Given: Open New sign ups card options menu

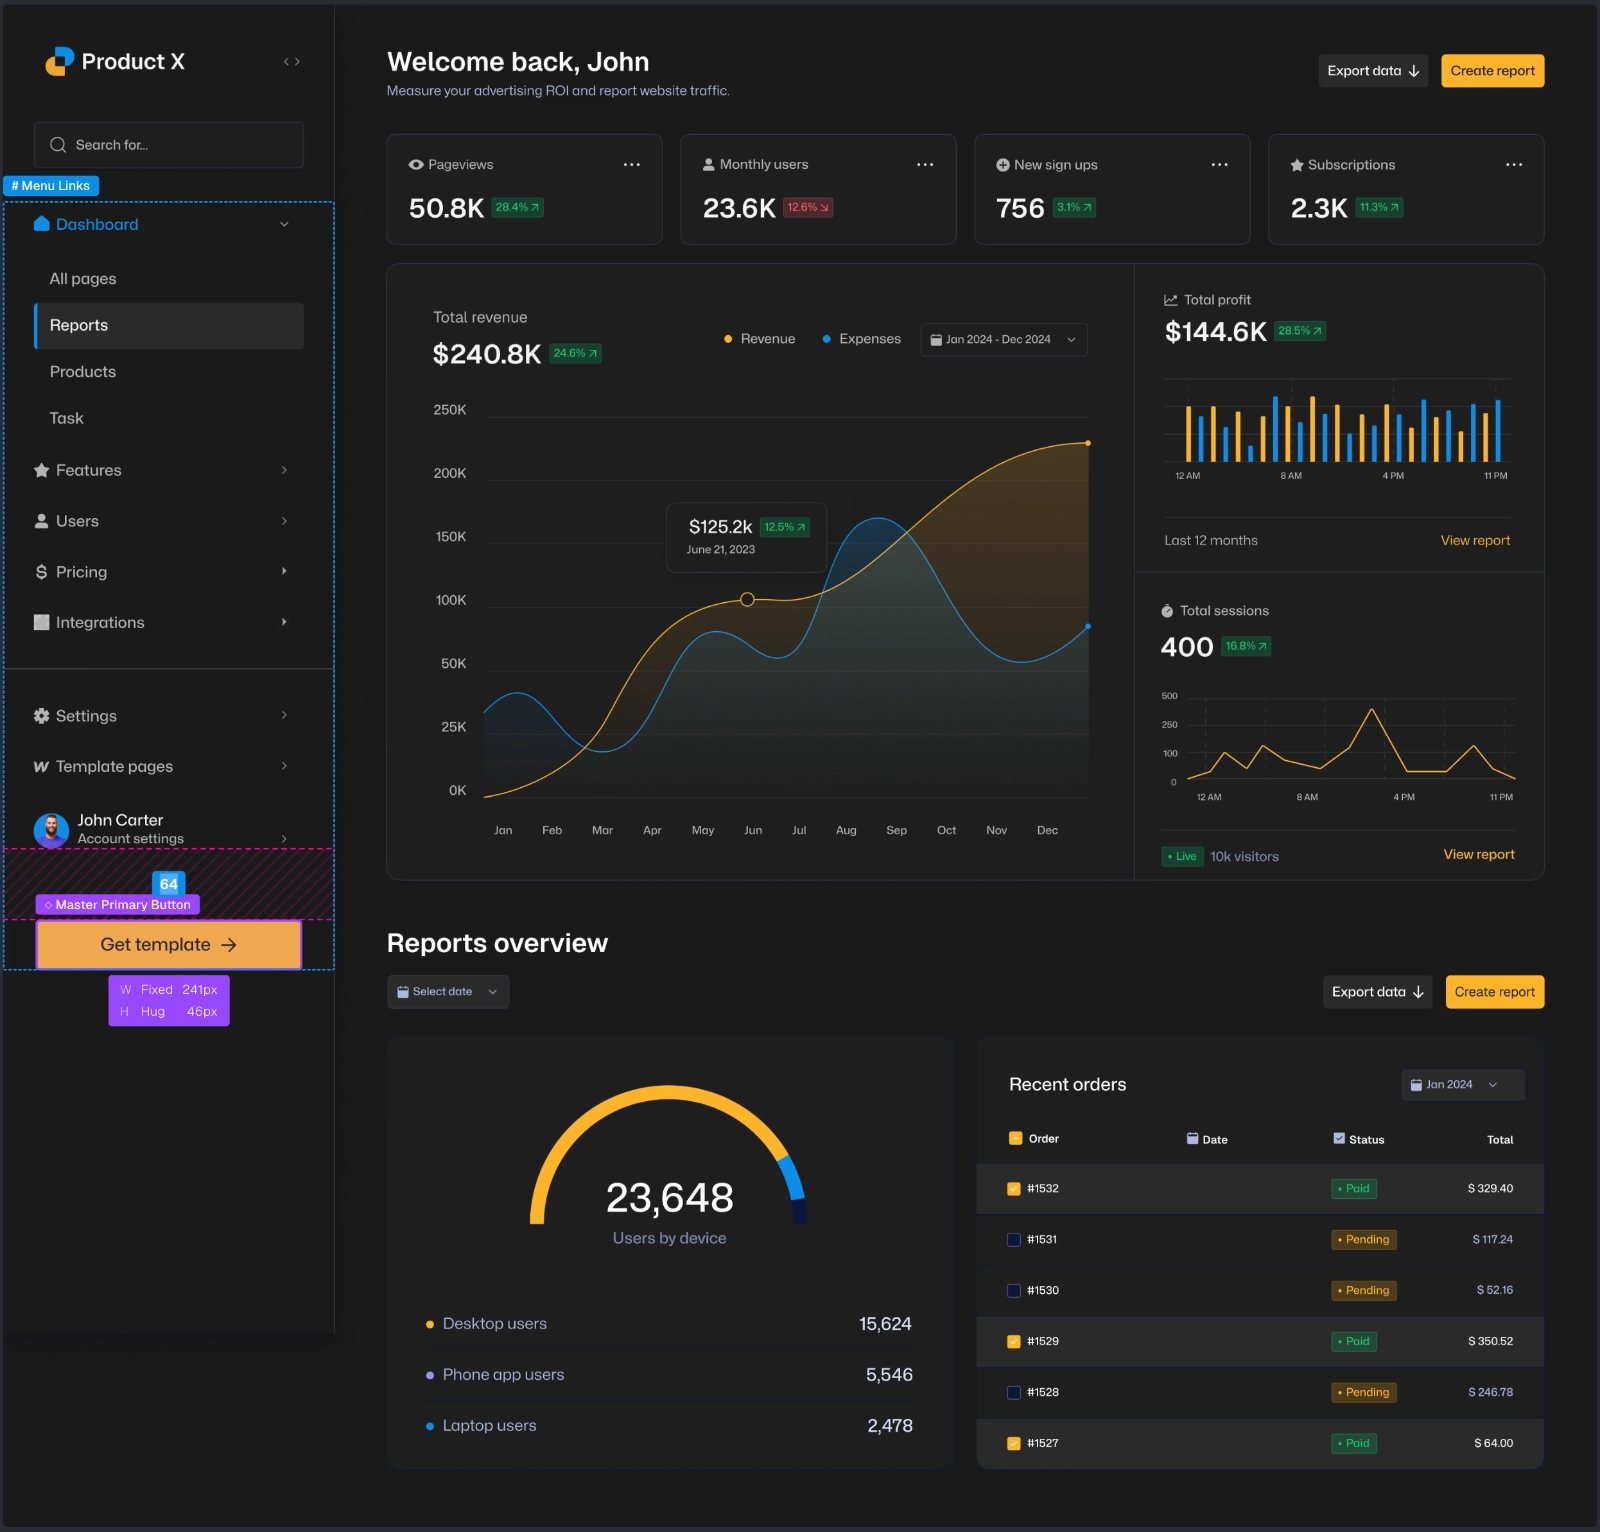Looking at the screenshot, I should point(1220,165).
